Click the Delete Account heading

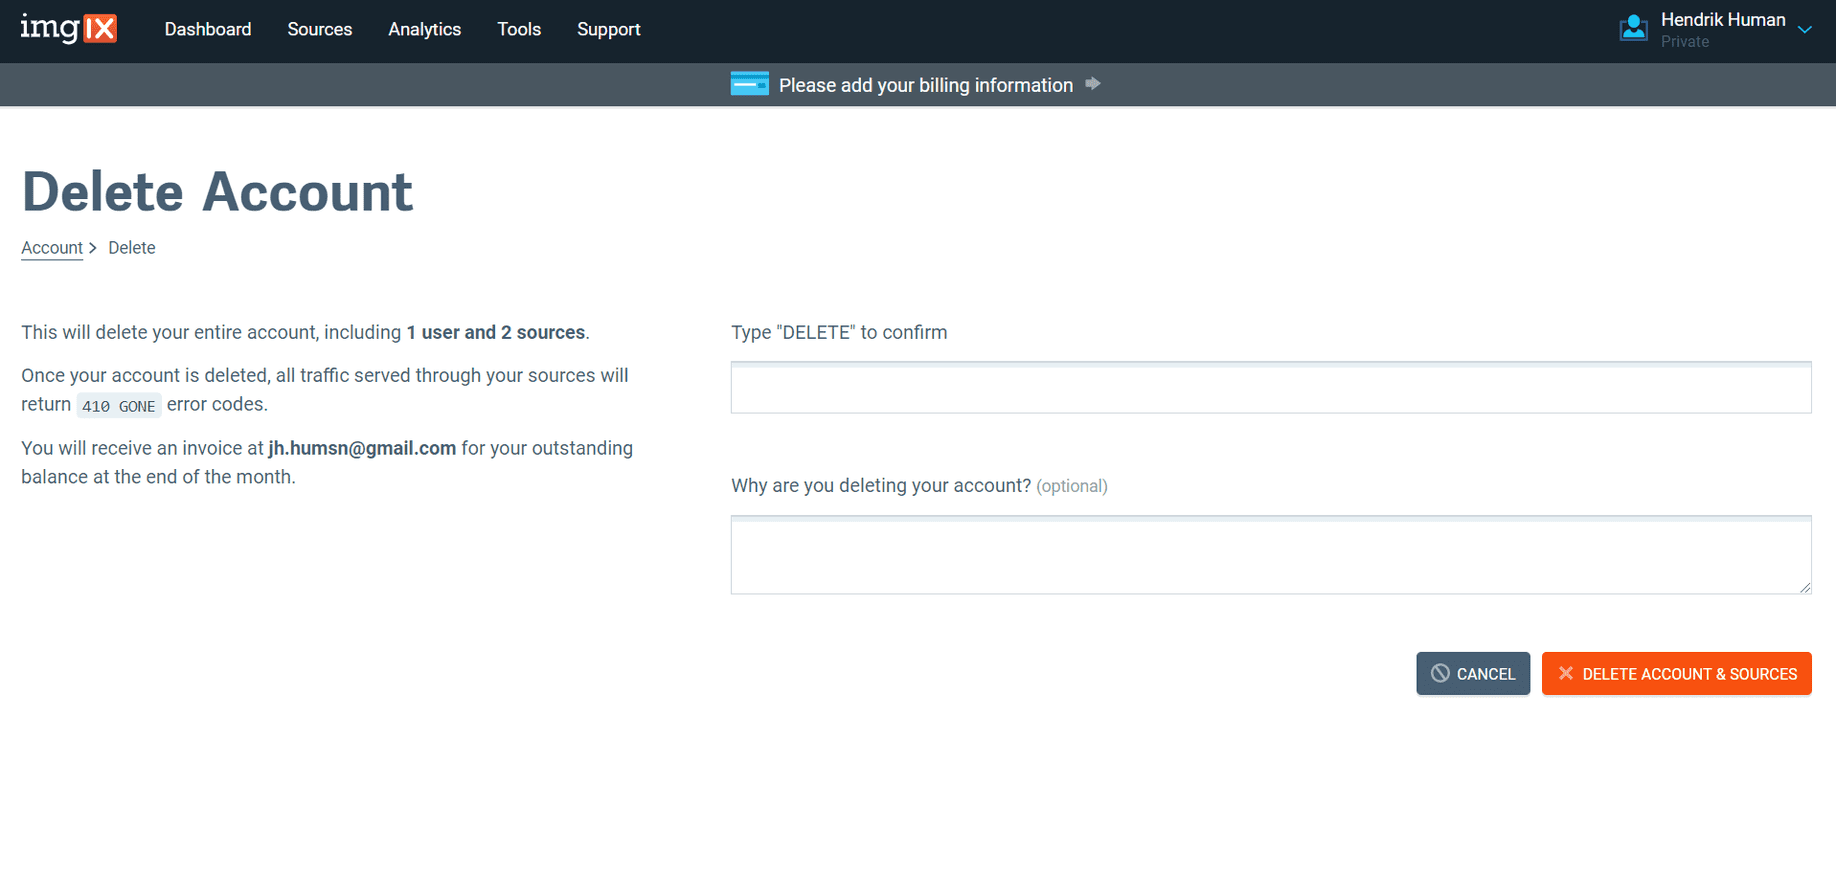(217, 192)
